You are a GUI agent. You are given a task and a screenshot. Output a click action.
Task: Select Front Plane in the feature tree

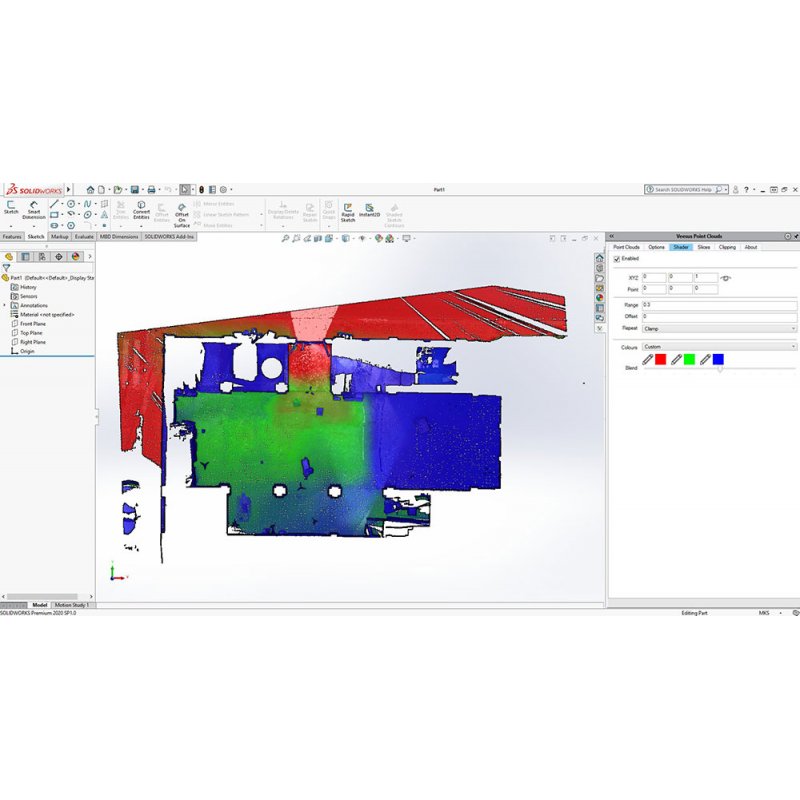coord(33,324)
